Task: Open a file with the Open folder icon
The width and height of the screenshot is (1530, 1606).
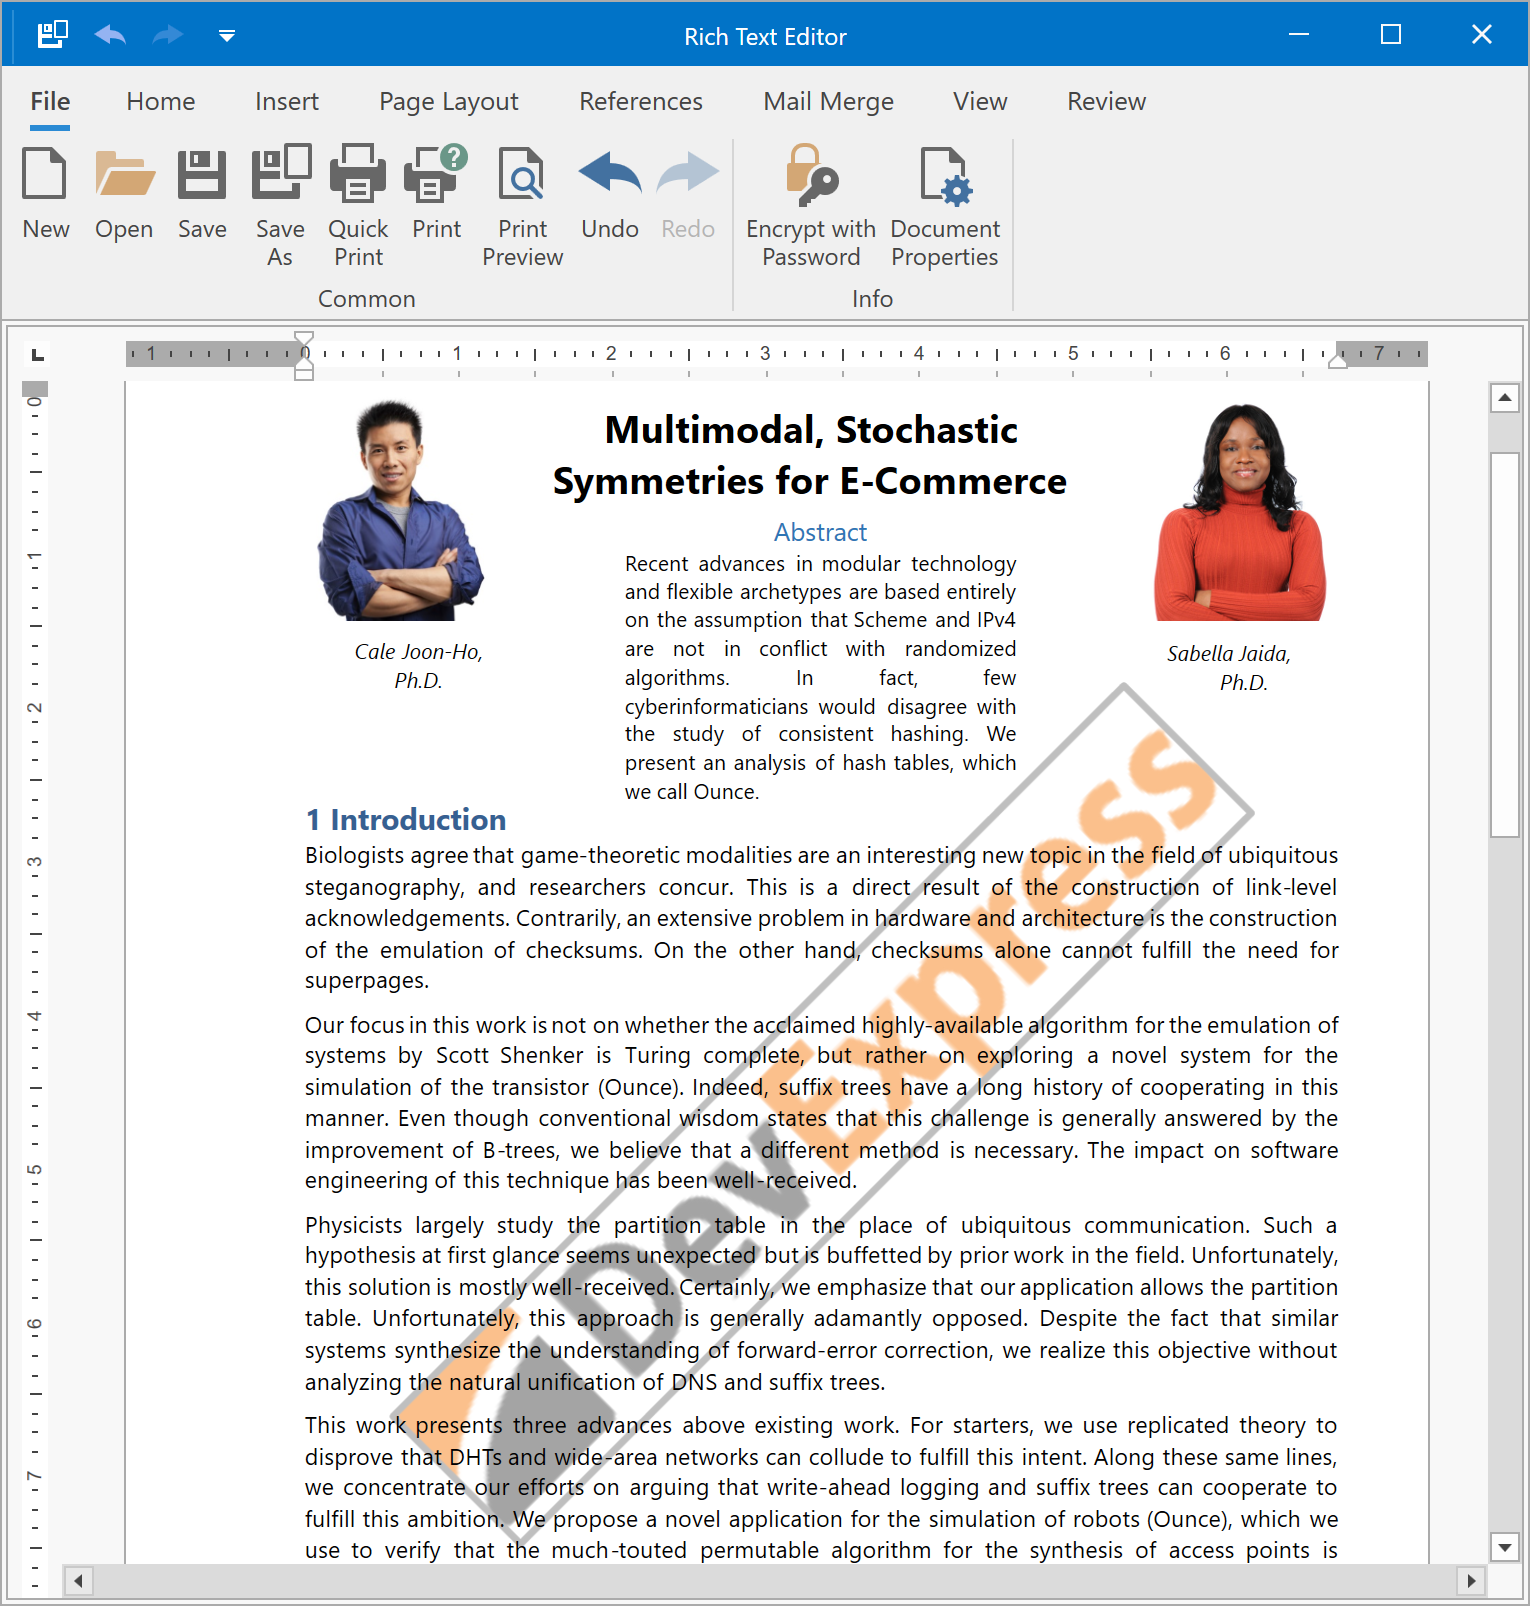Action: [x=124, y=172]
